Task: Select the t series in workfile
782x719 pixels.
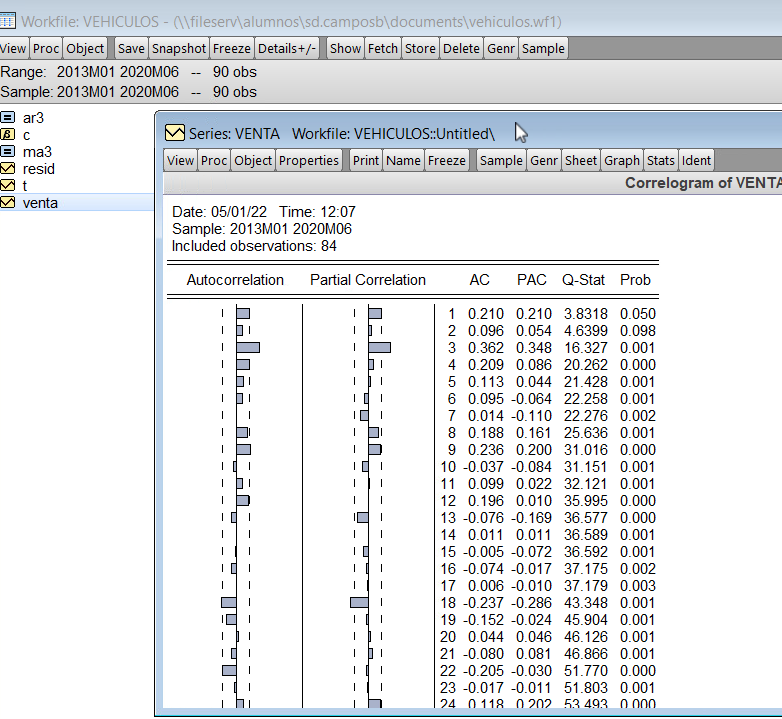Action: (24, 185)
